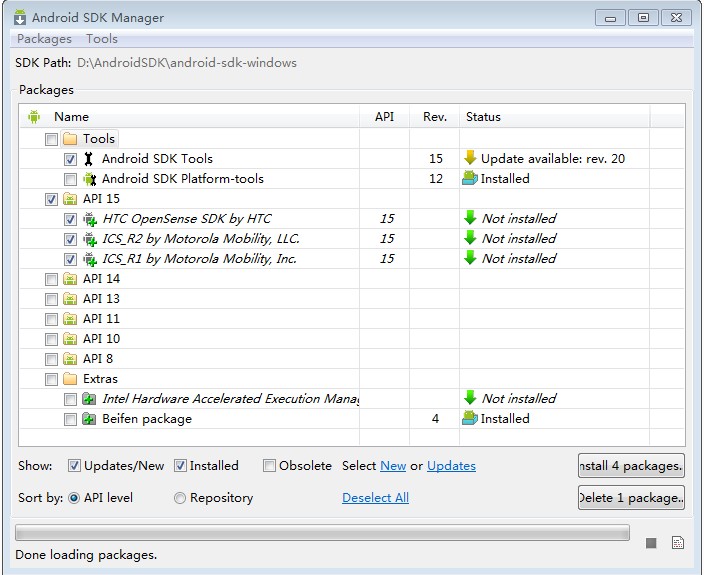704x575 pixels.
Task: Click the green download arrow for HTC OpenSense
Action: click(470, 218)
